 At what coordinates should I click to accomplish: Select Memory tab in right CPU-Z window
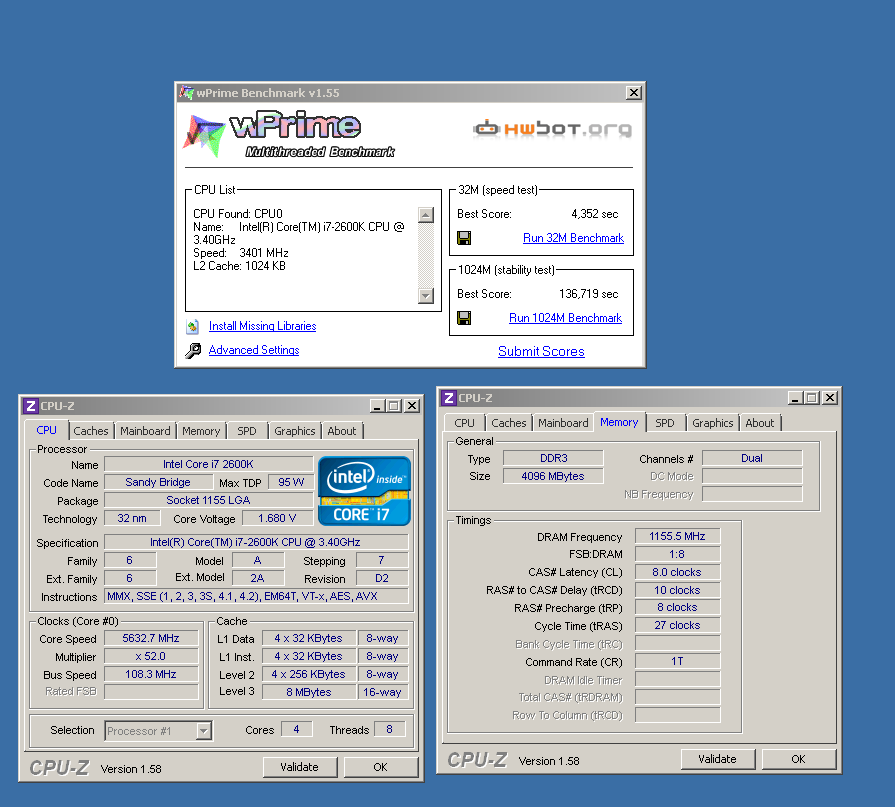pyautogui.click(x=619, y=422)
